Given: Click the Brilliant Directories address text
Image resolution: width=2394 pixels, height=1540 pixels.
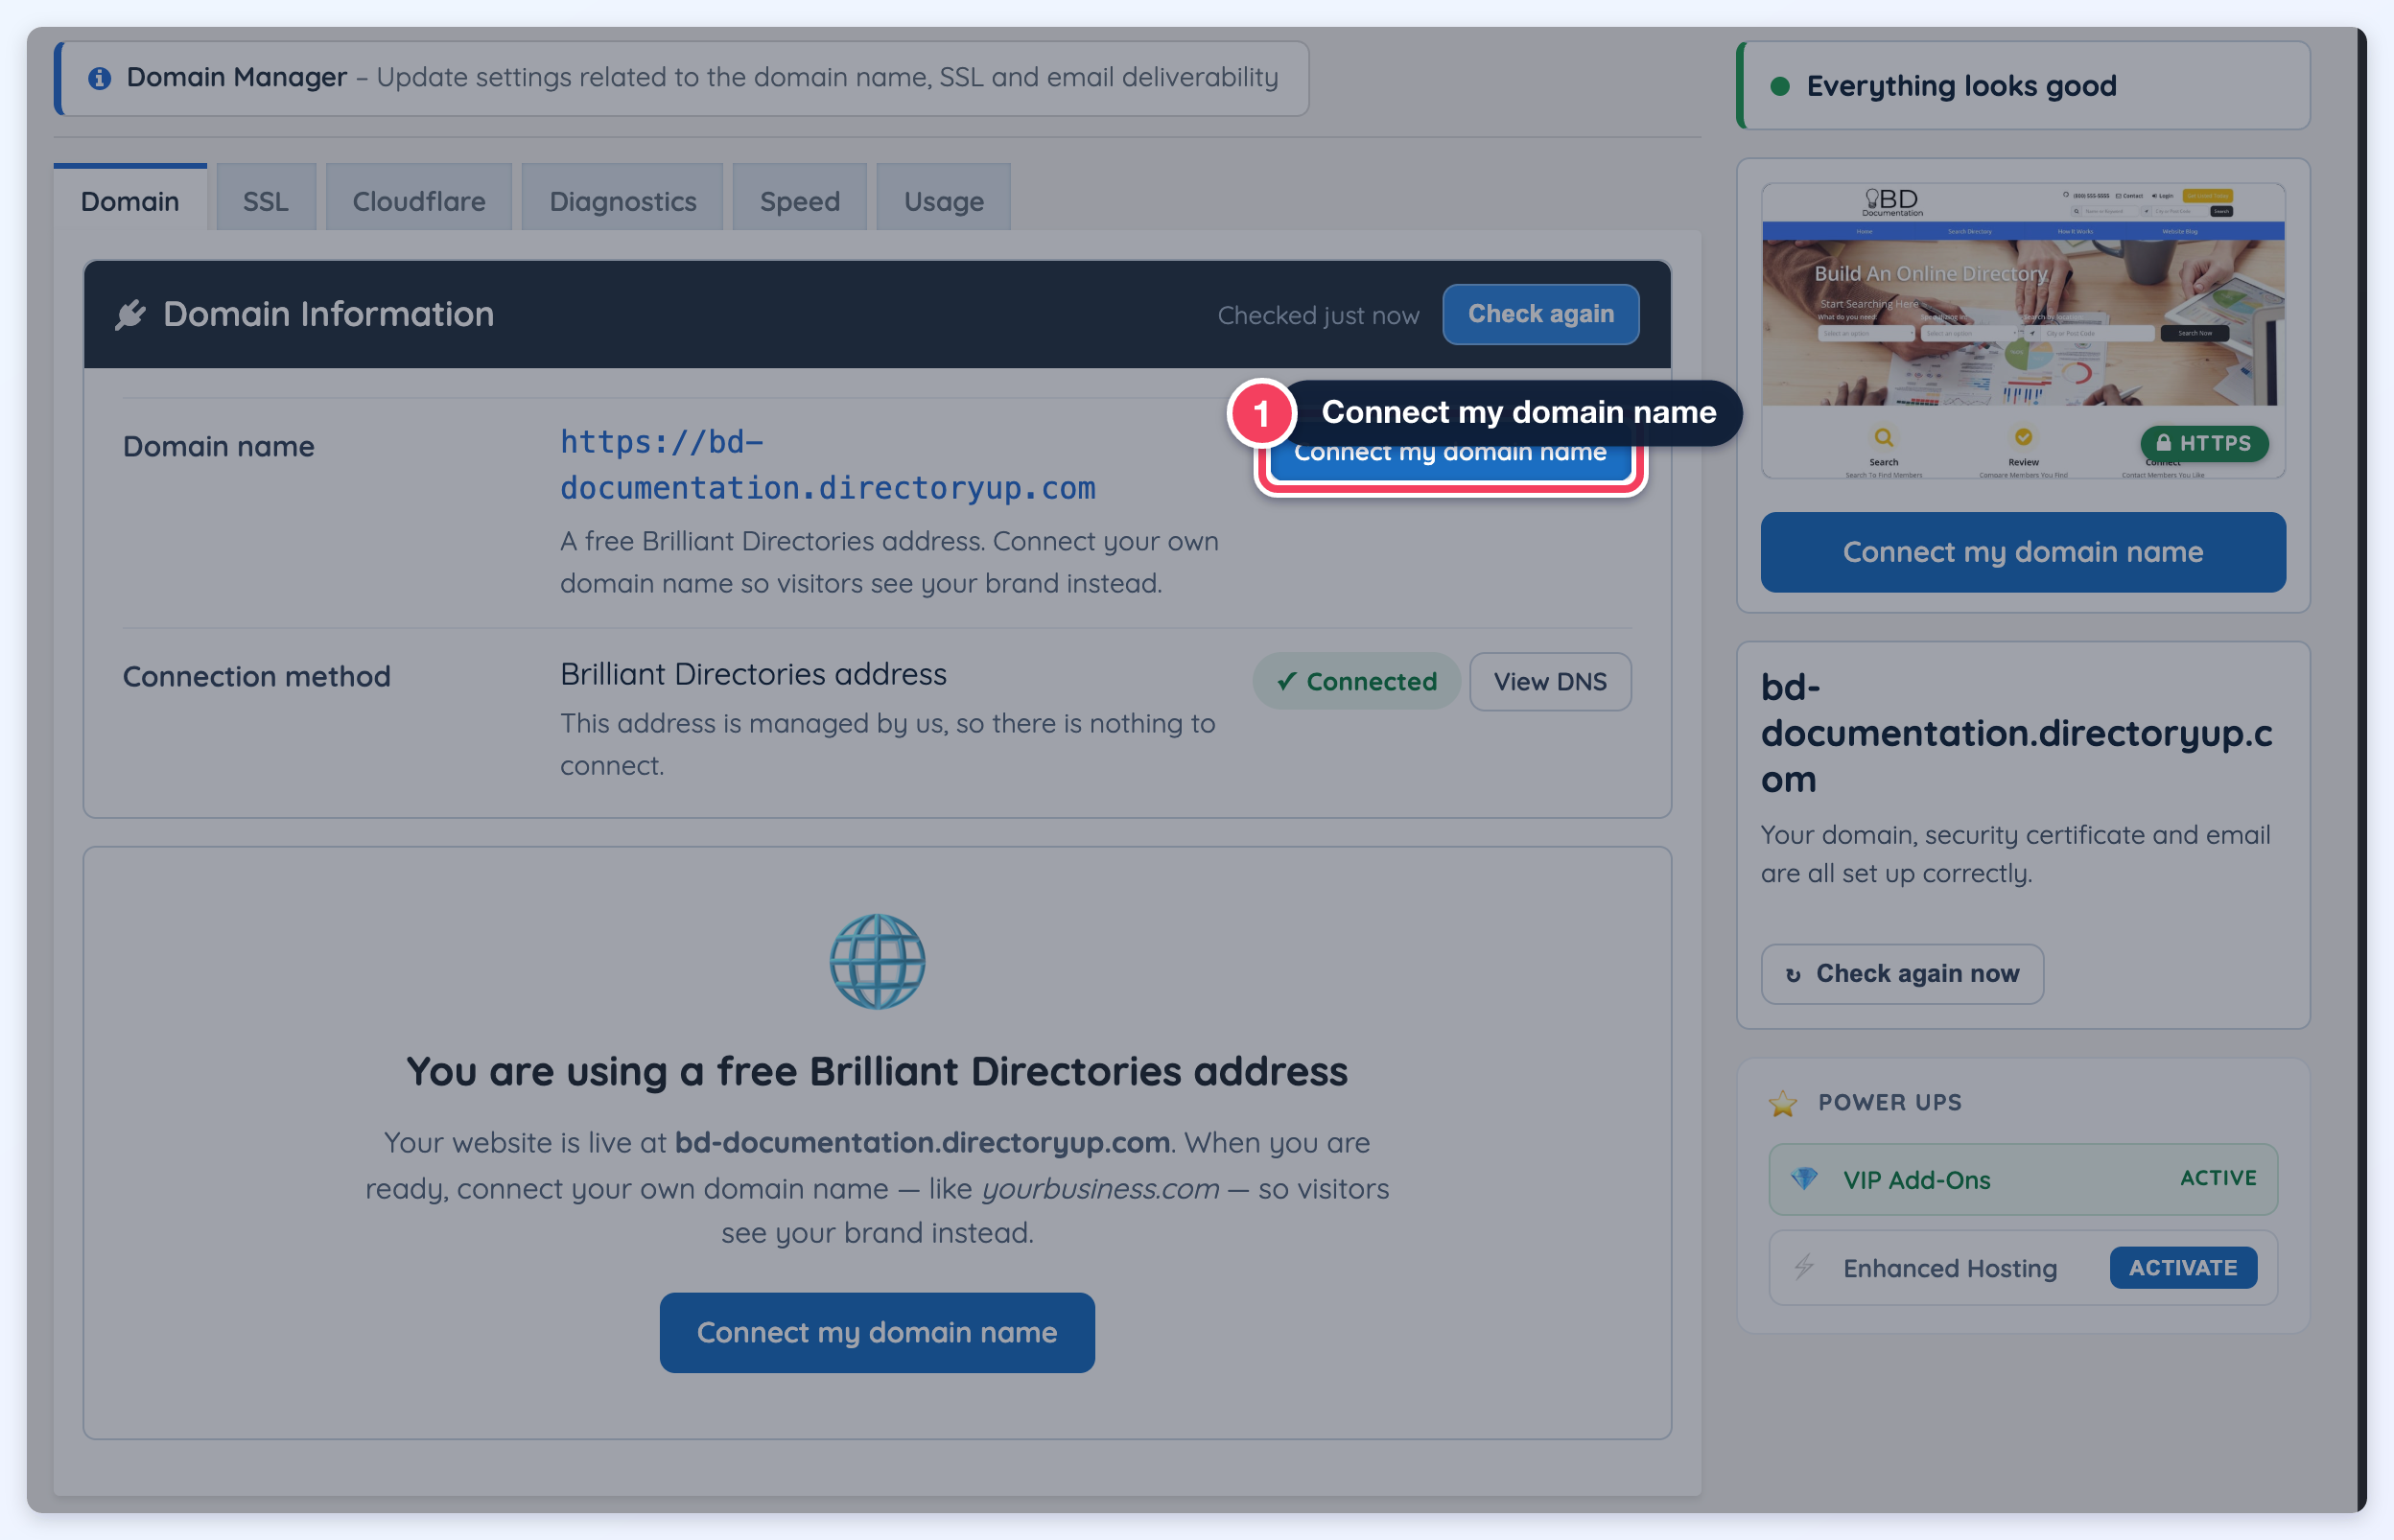Looking at the screenshot, I should [x=753, y=675].
